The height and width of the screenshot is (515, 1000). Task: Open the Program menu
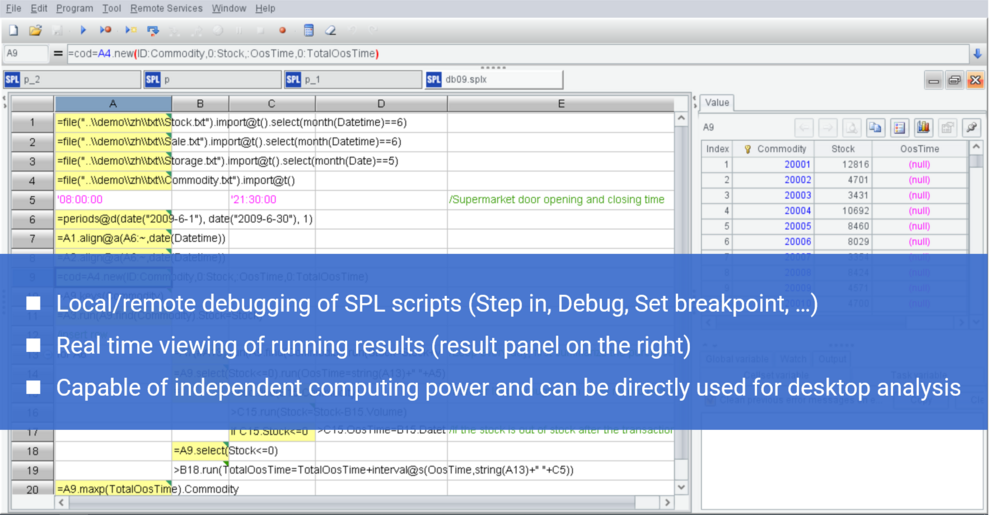[74, 8]
